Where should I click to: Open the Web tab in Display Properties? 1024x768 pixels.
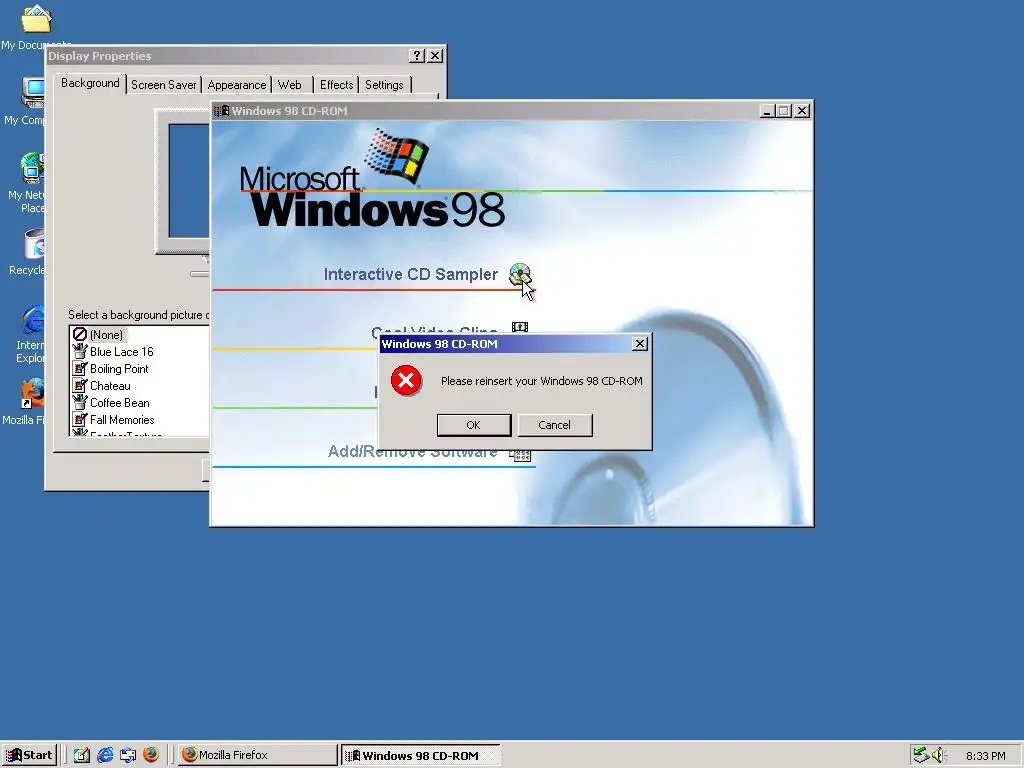point(290,85)
